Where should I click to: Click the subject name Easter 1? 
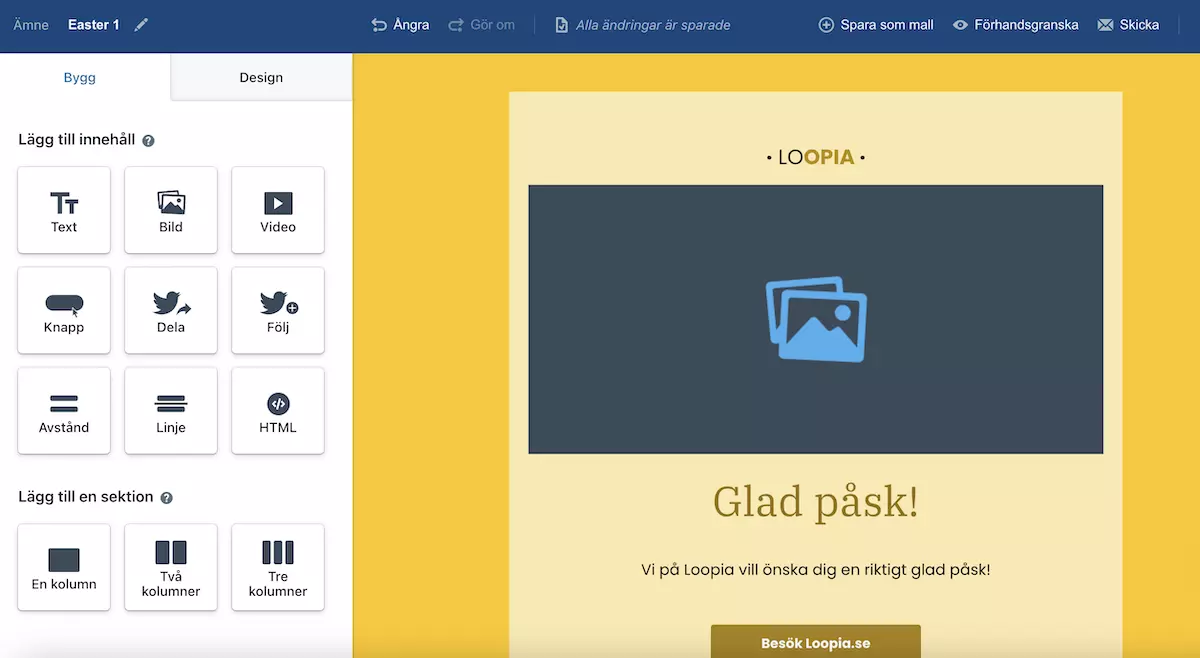coord(94,25)
